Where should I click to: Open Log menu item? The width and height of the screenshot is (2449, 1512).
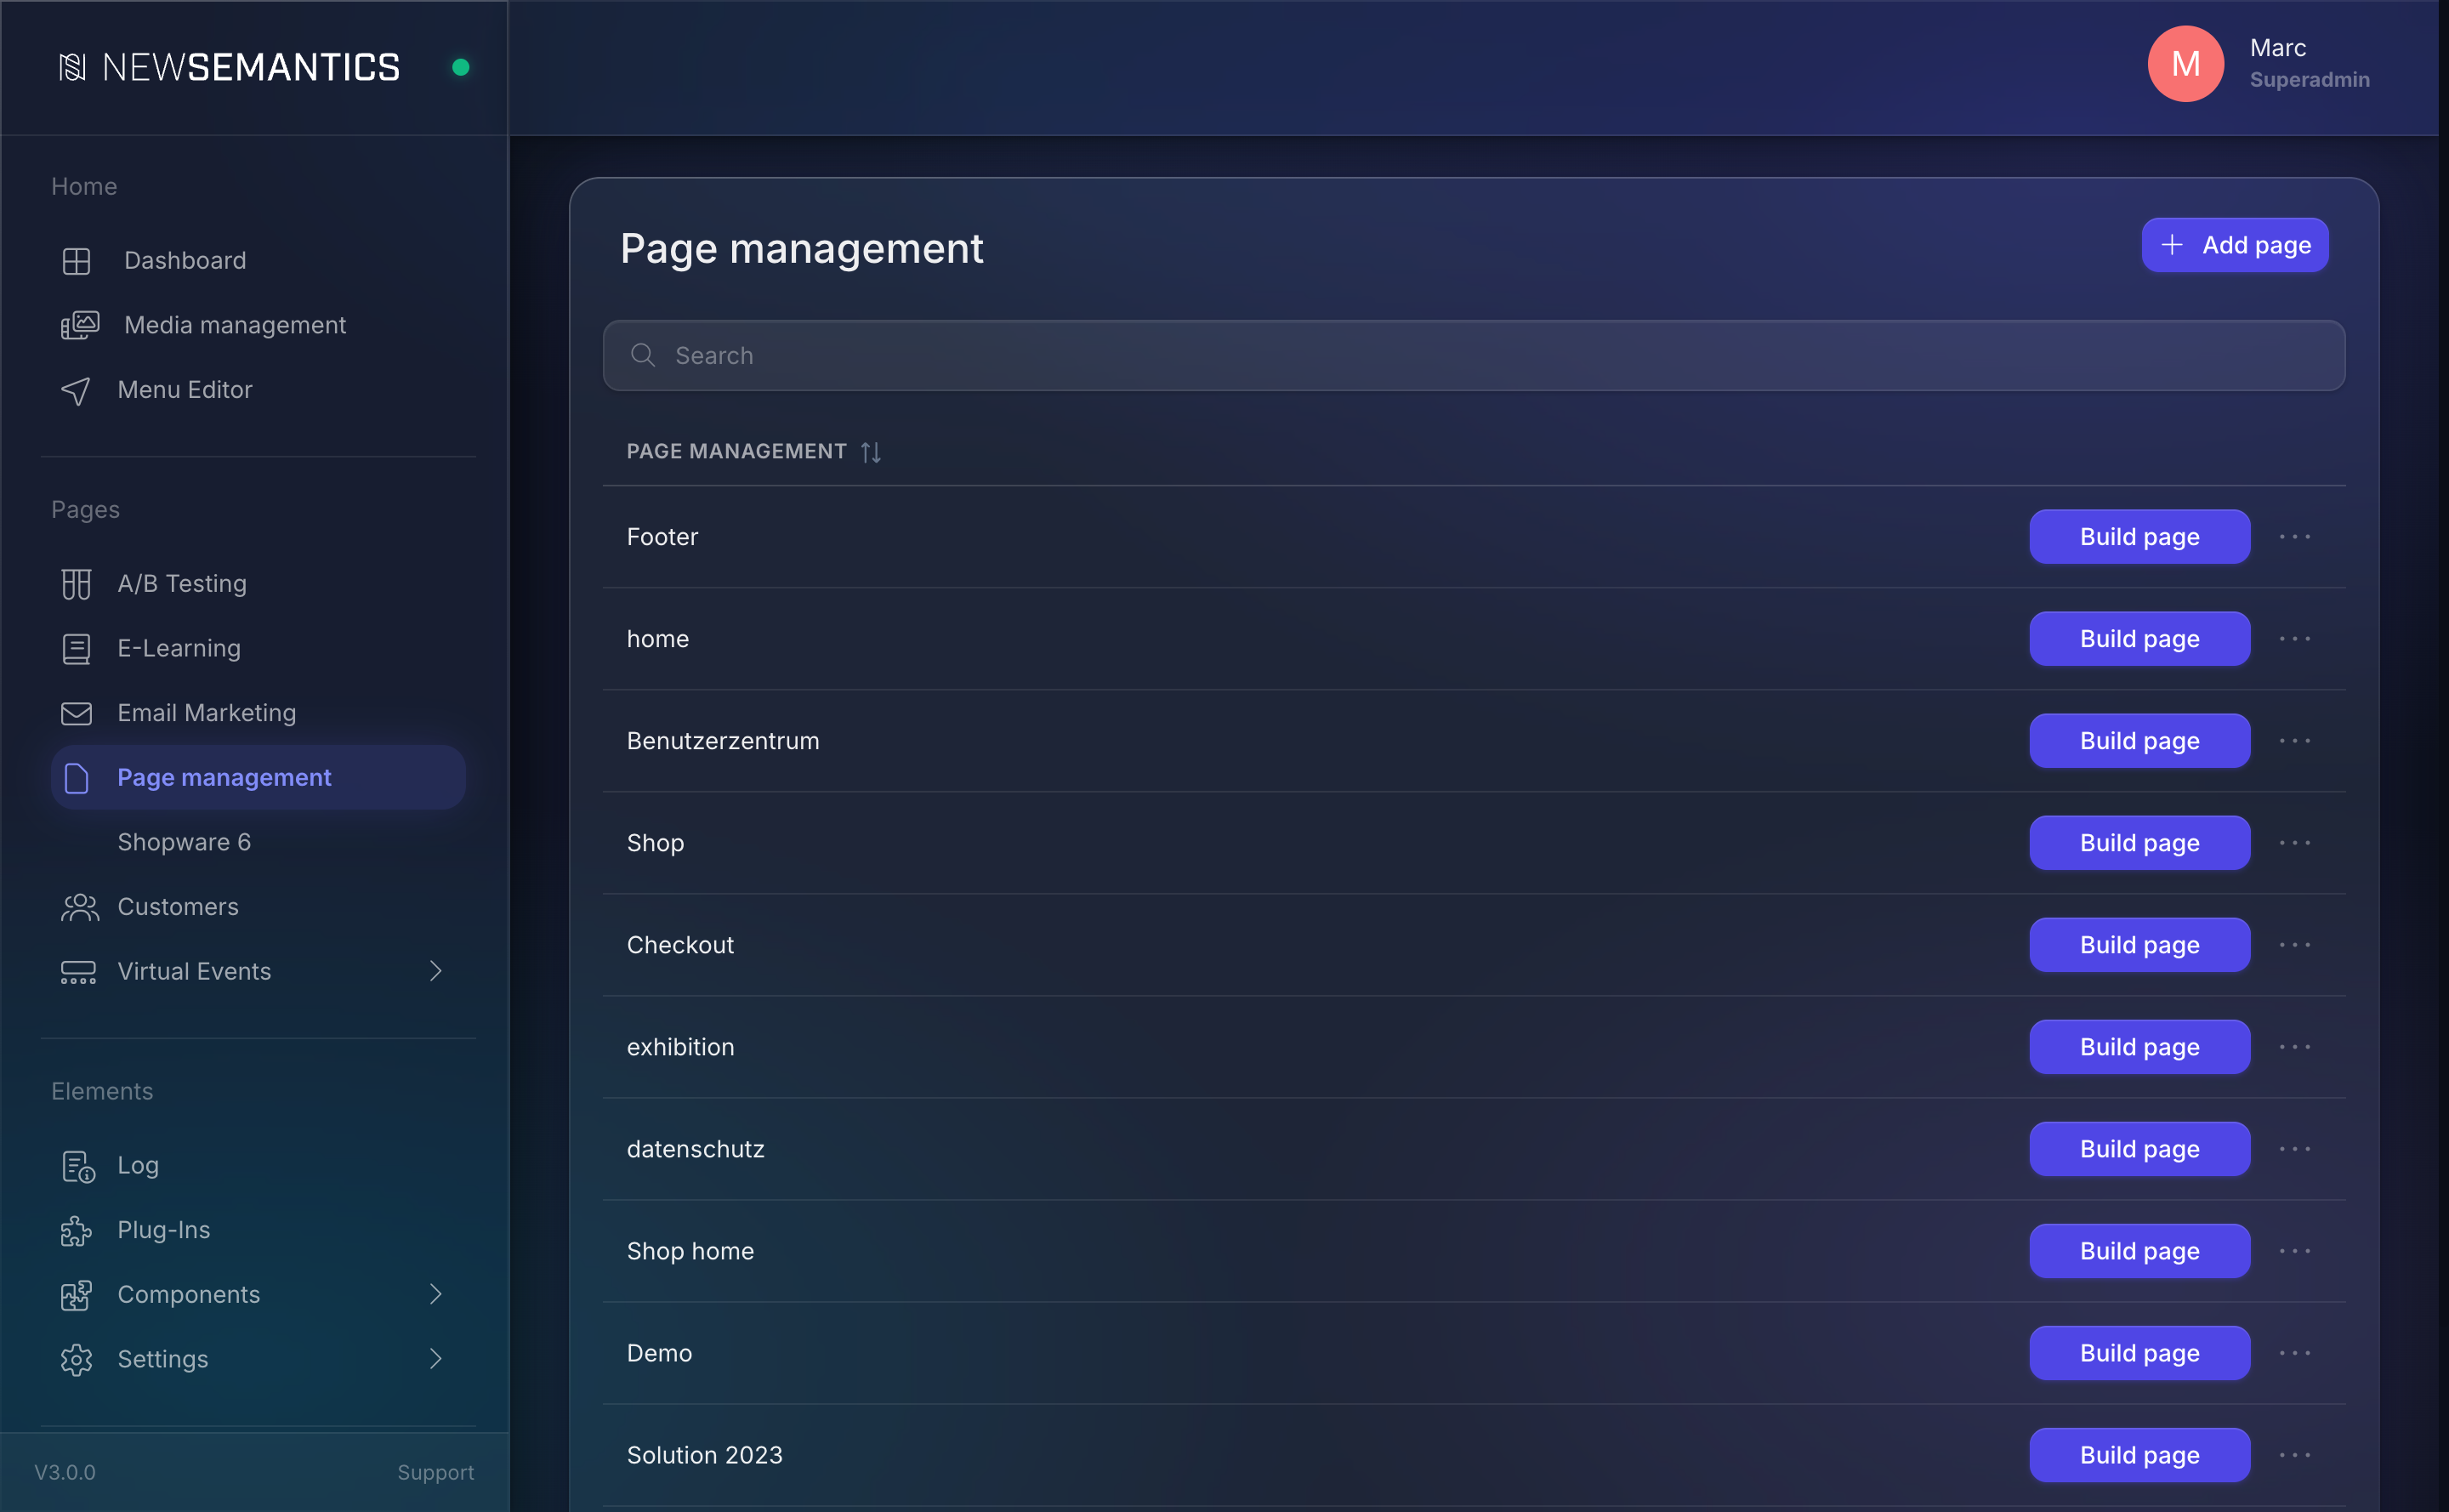258,1166
